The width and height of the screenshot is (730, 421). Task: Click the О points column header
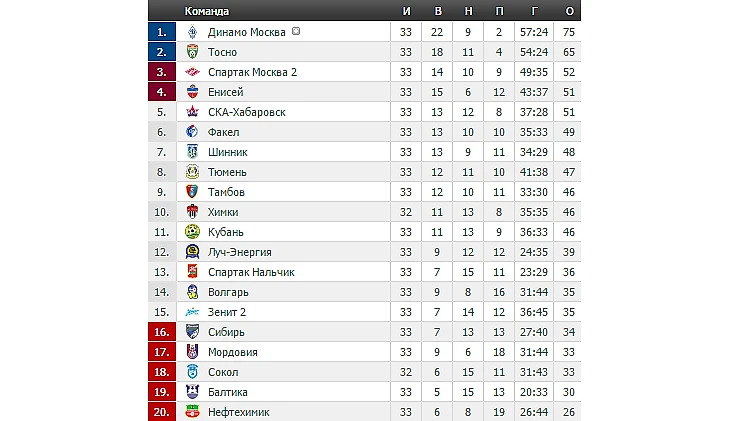coord(569,11)
